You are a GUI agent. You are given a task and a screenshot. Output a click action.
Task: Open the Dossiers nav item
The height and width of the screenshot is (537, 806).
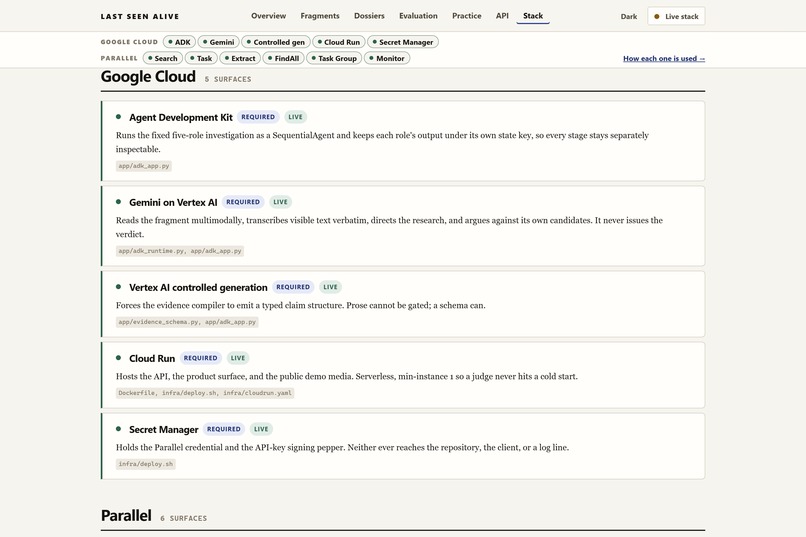(x=369, y=16)
